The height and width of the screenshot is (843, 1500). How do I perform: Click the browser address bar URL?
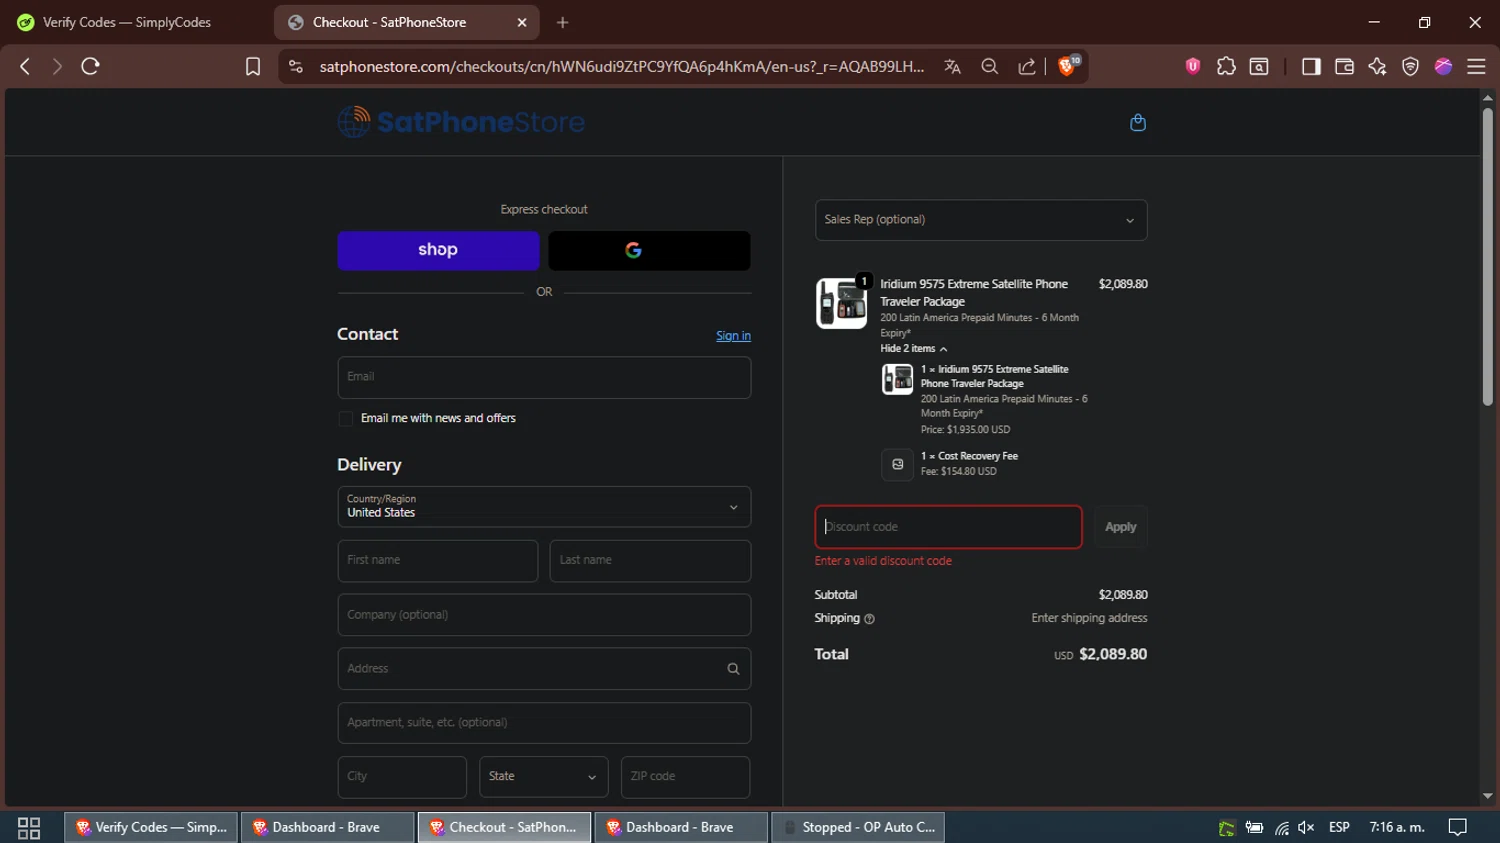pos(621,66)
